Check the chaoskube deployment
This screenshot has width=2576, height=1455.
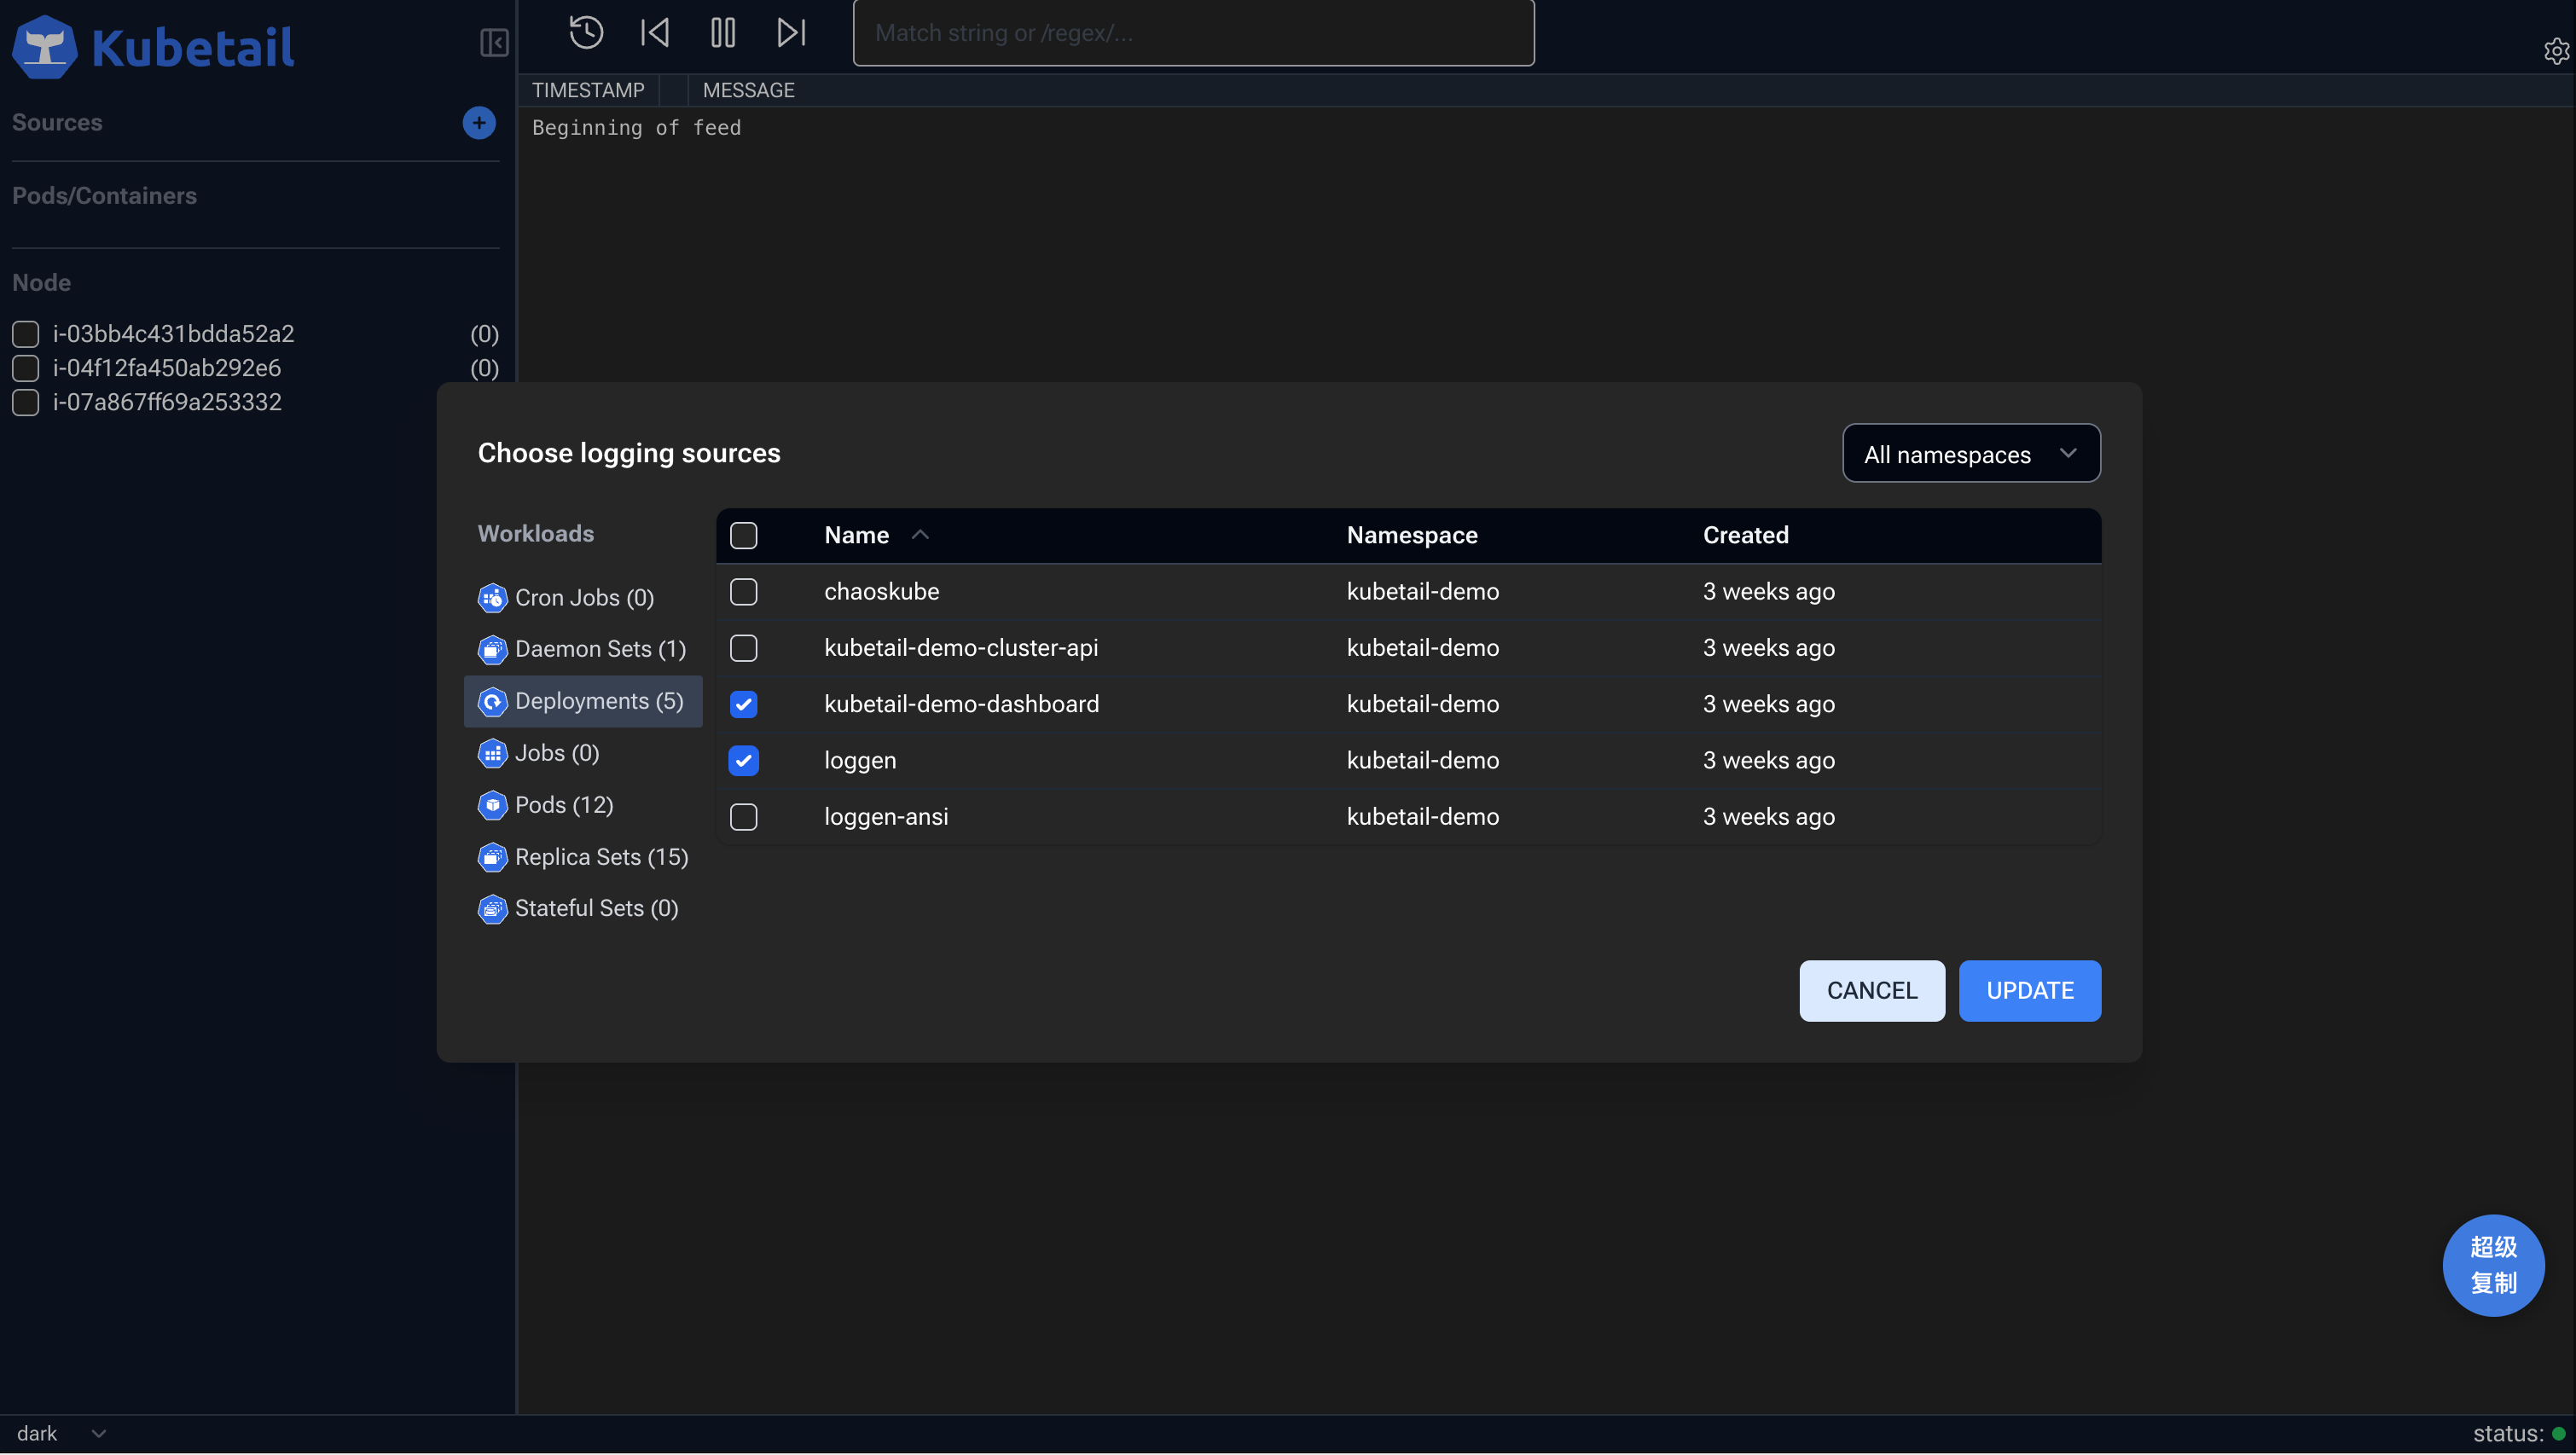click(743, 592)
